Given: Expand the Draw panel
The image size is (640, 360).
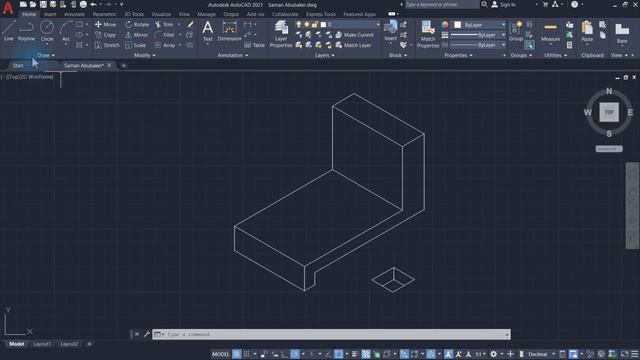Looking at the screenshot, I should (46, 56).
